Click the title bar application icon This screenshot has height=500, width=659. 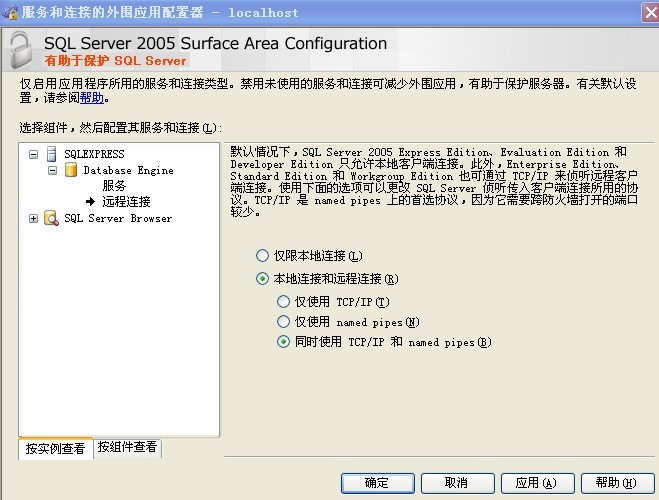[10, 12]
